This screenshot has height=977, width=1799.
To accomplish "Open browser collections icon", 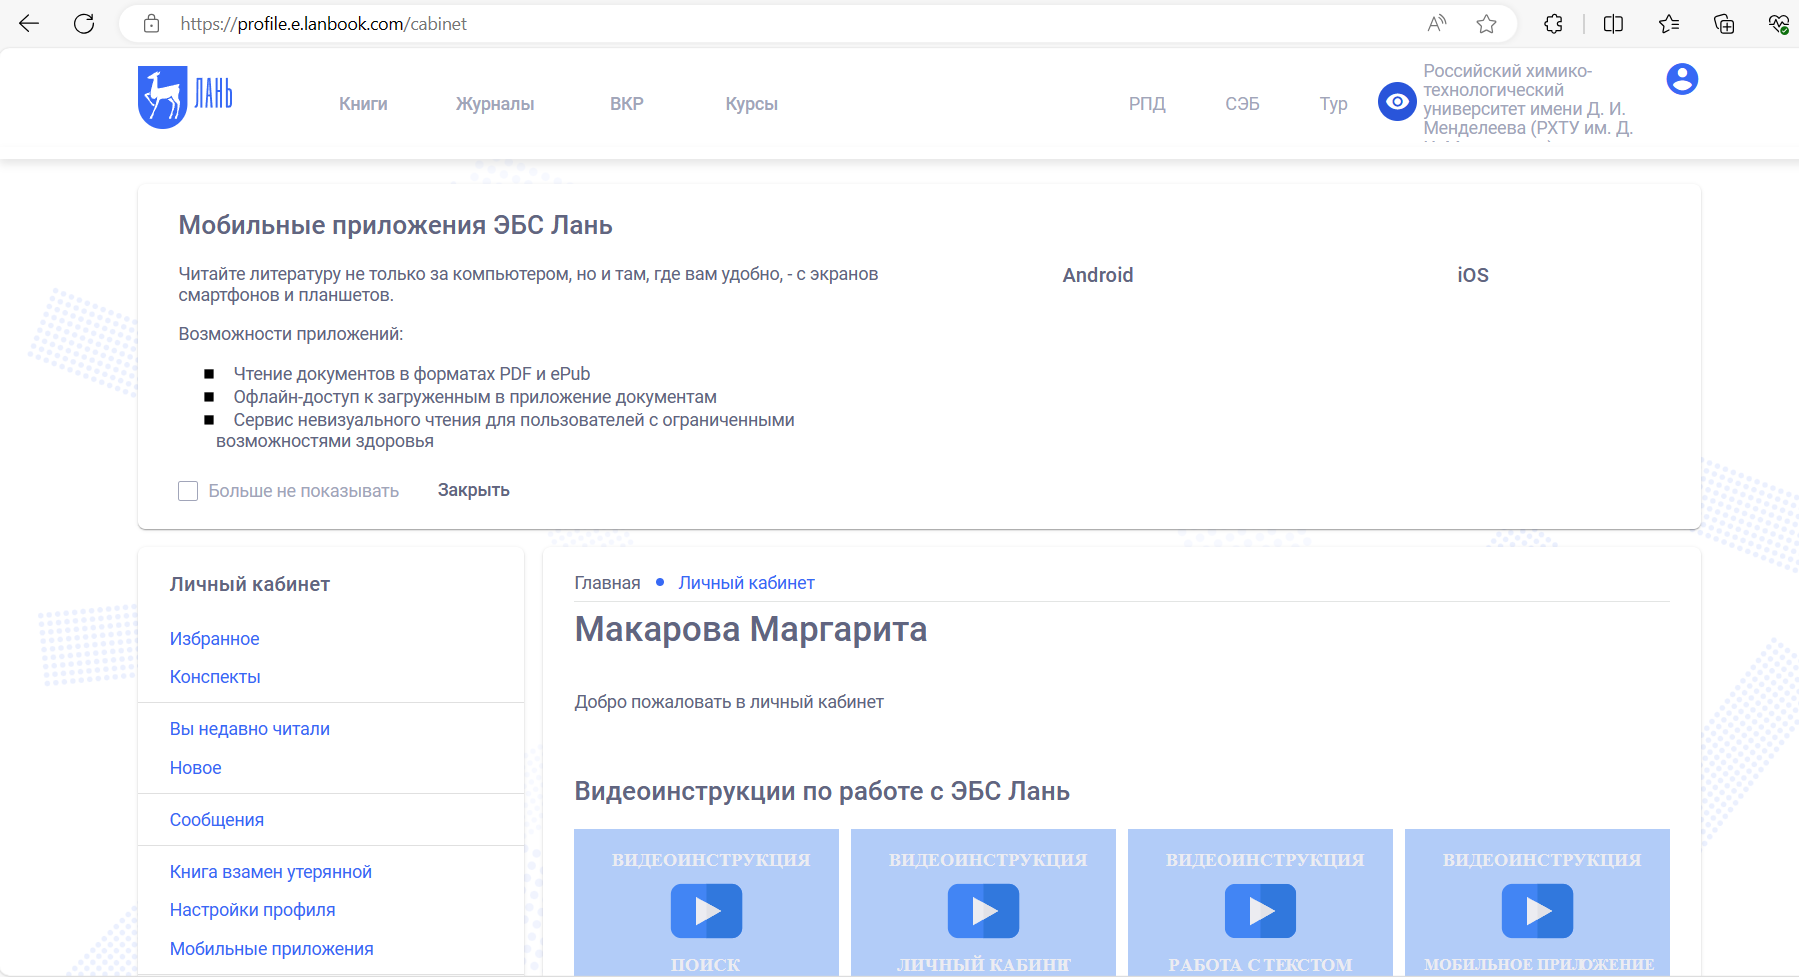I will pos(1724,24).
